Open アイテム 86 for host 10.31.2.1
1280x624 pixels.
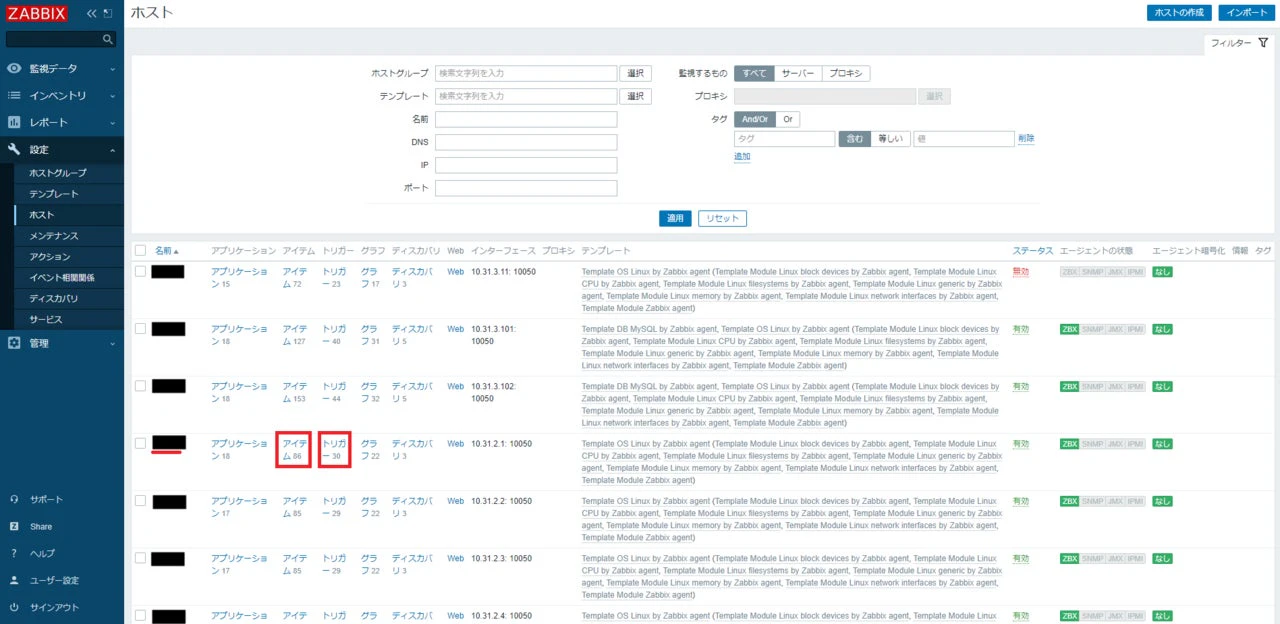click(294, 449)
